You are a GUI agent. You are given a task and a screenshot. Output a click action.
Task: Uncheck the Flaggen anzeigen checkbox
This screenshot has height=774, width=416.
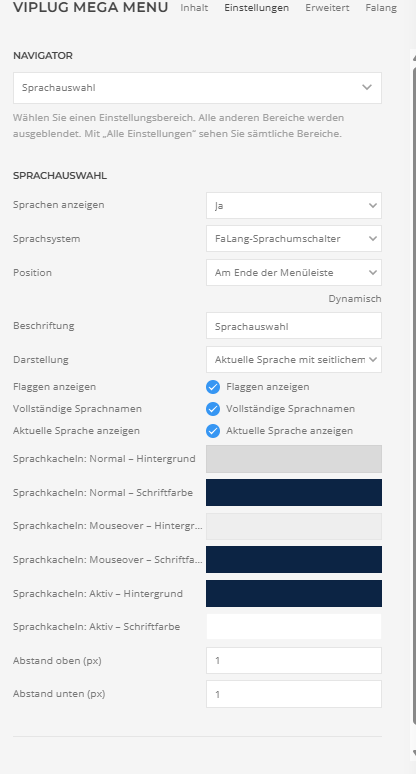(213, 387)
